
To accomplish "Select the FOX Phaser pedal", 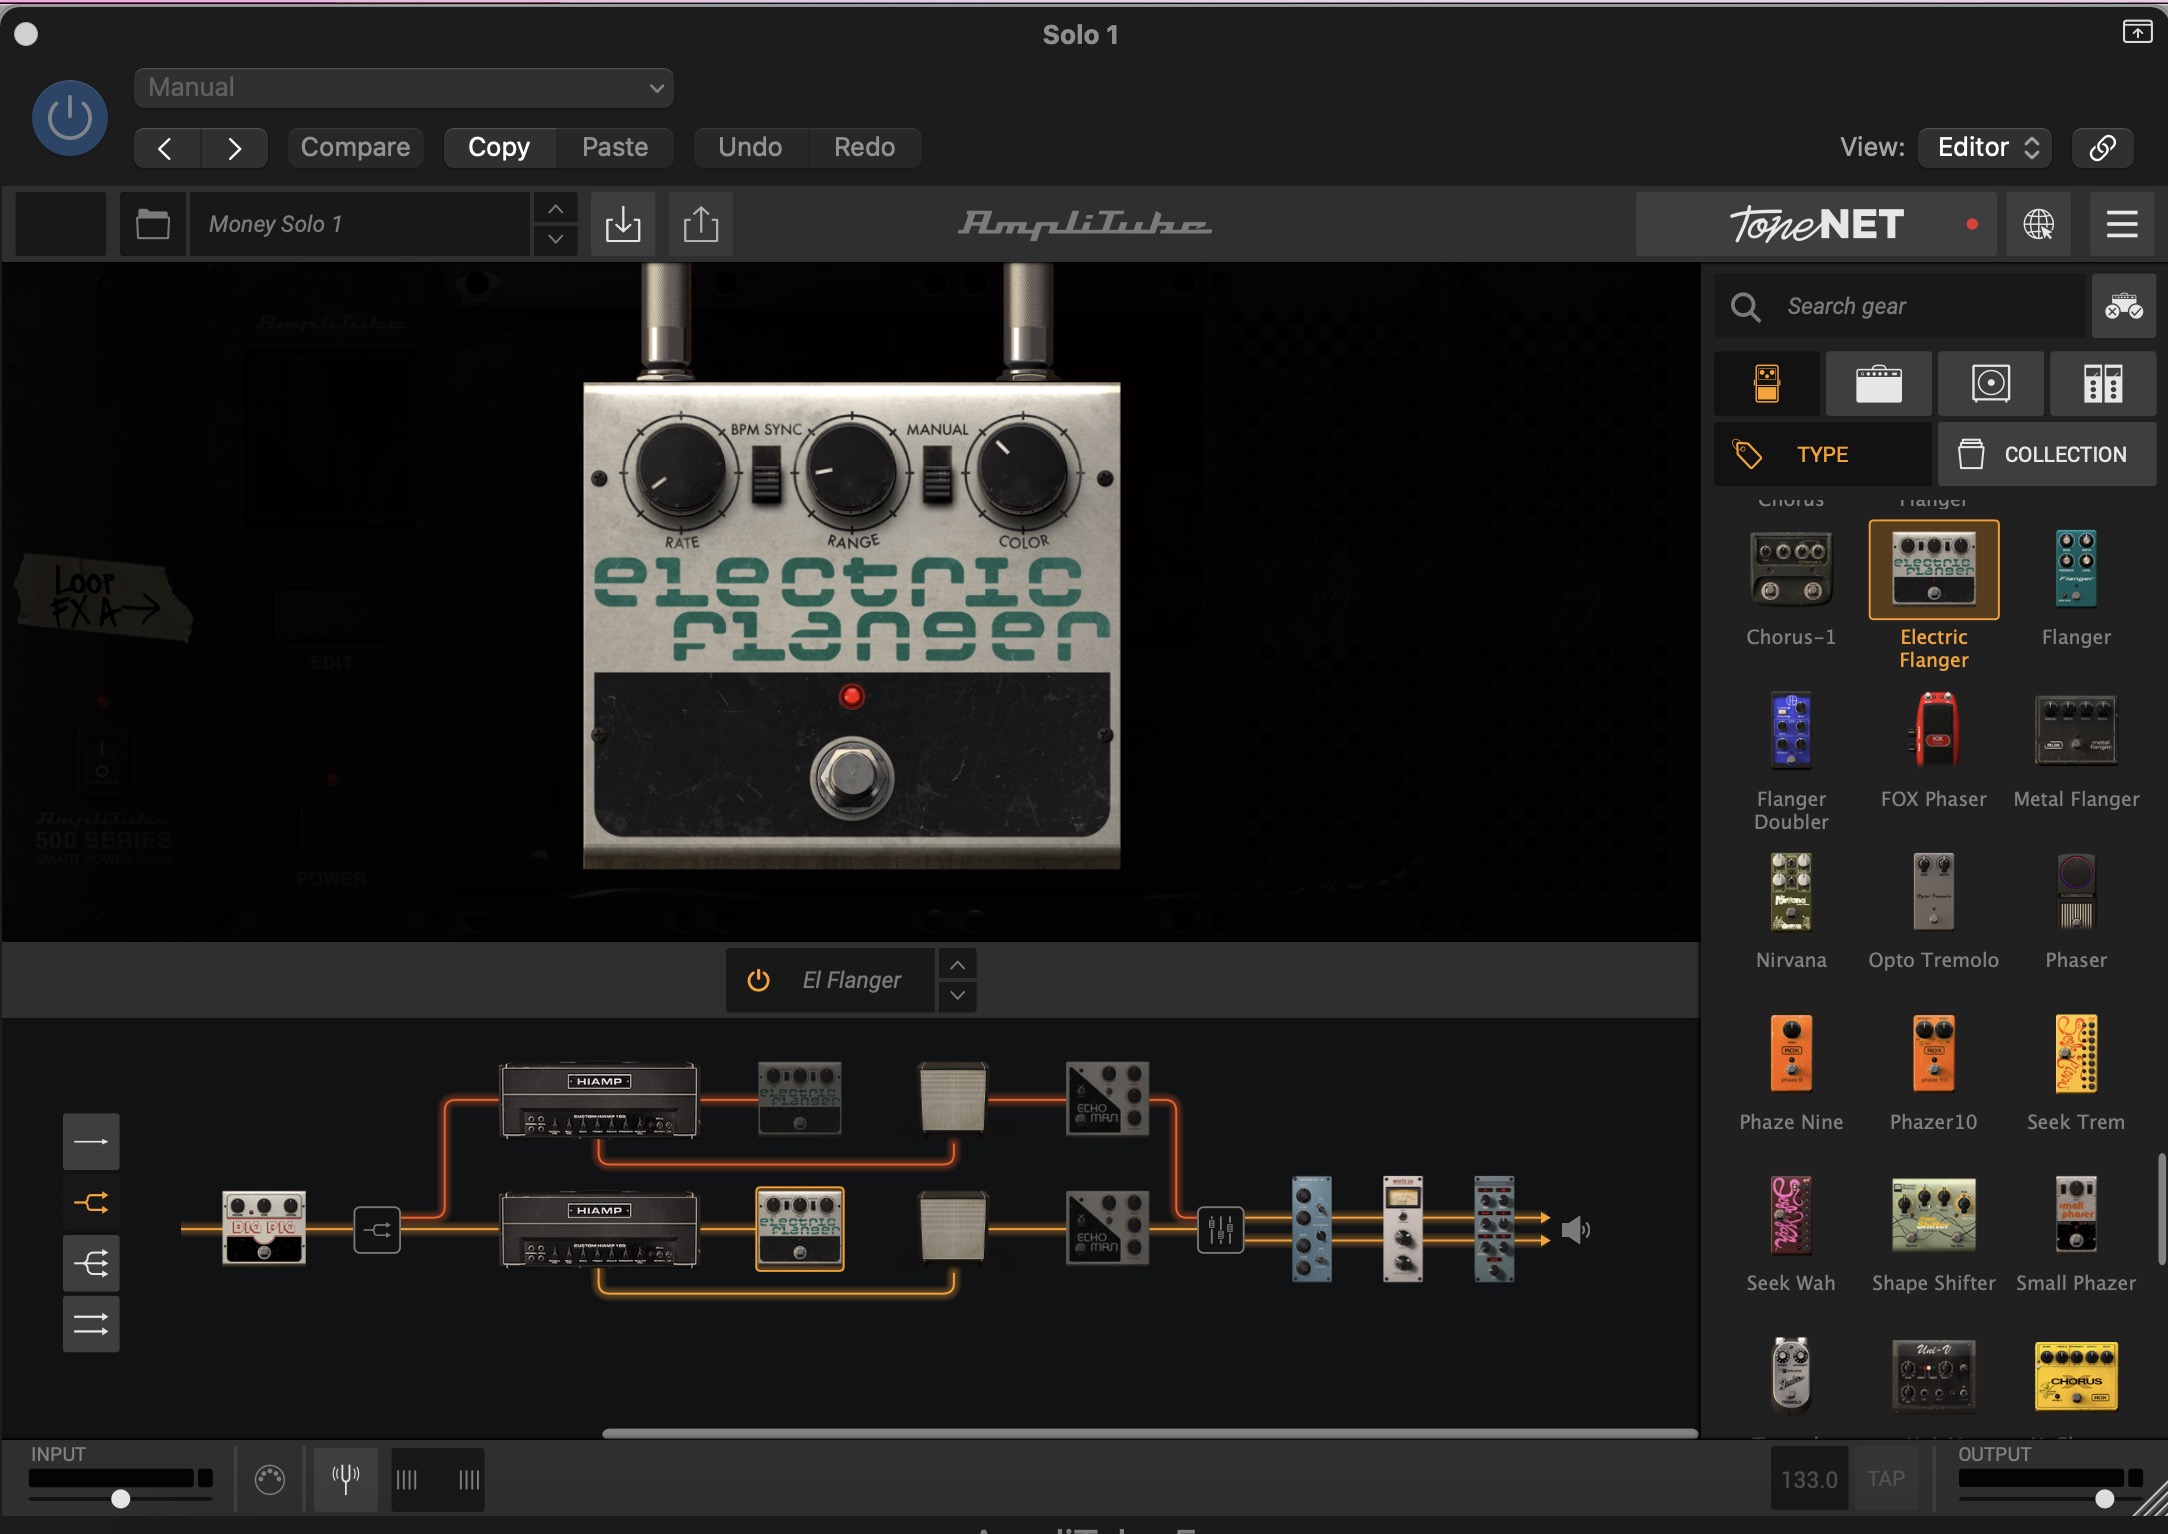I will point(1934,731).
